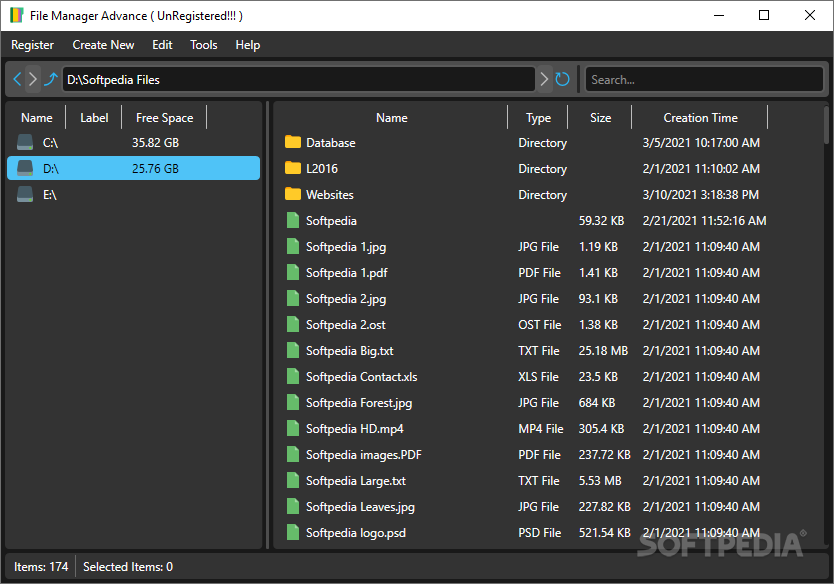
Task: Click the Softpedia 2.ost file icon
Action: tap(293, 324)
